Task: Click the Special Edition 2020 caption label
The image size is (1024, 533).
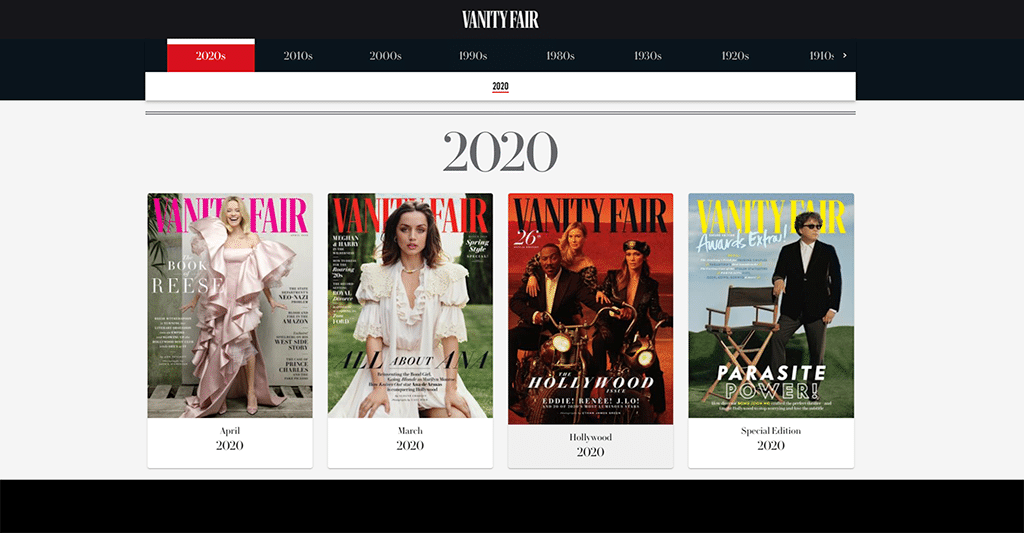Action: [771, 439]
